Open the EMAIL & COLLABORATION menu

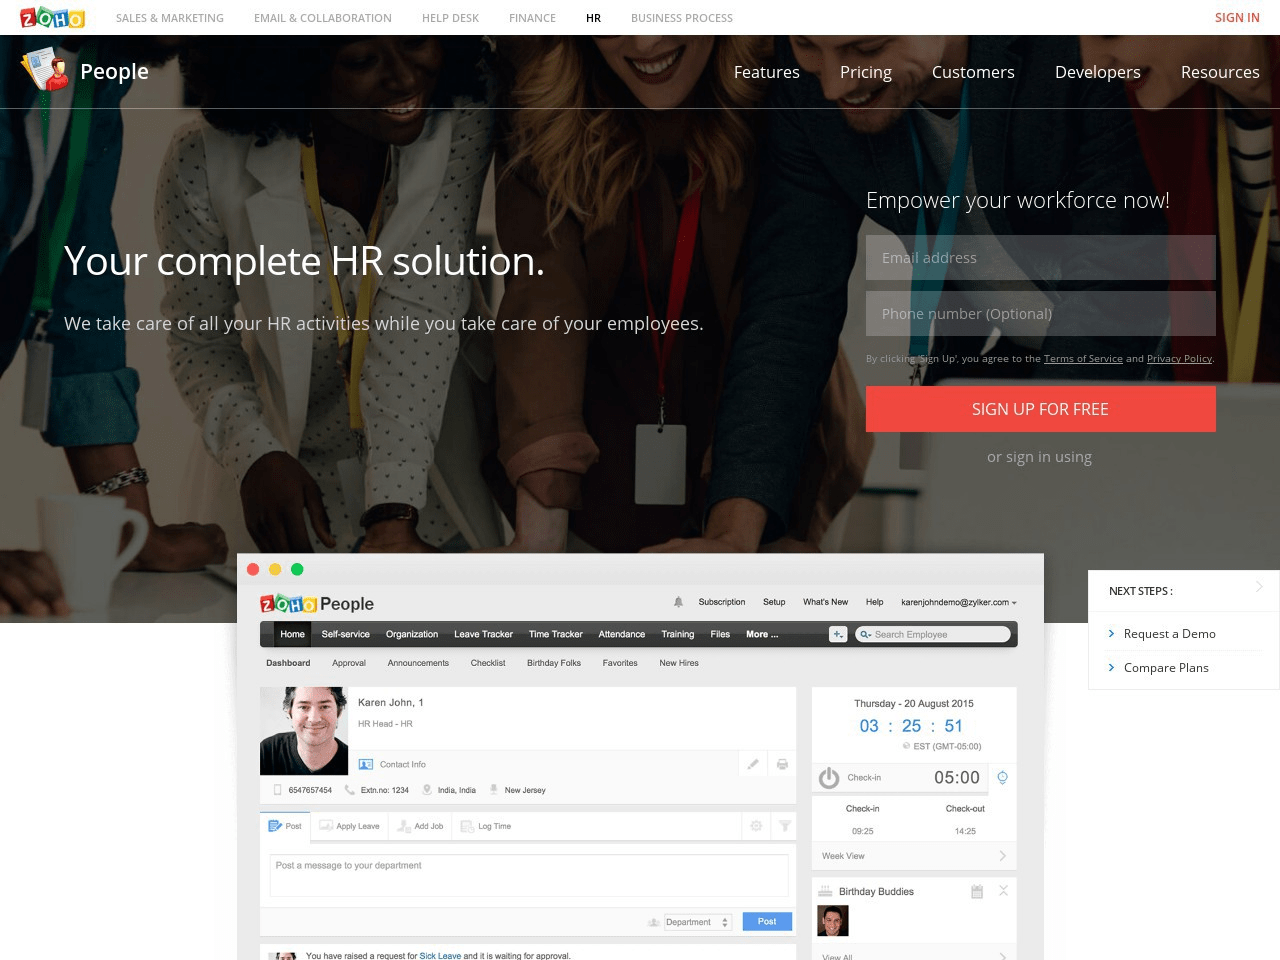pos(323,18)
